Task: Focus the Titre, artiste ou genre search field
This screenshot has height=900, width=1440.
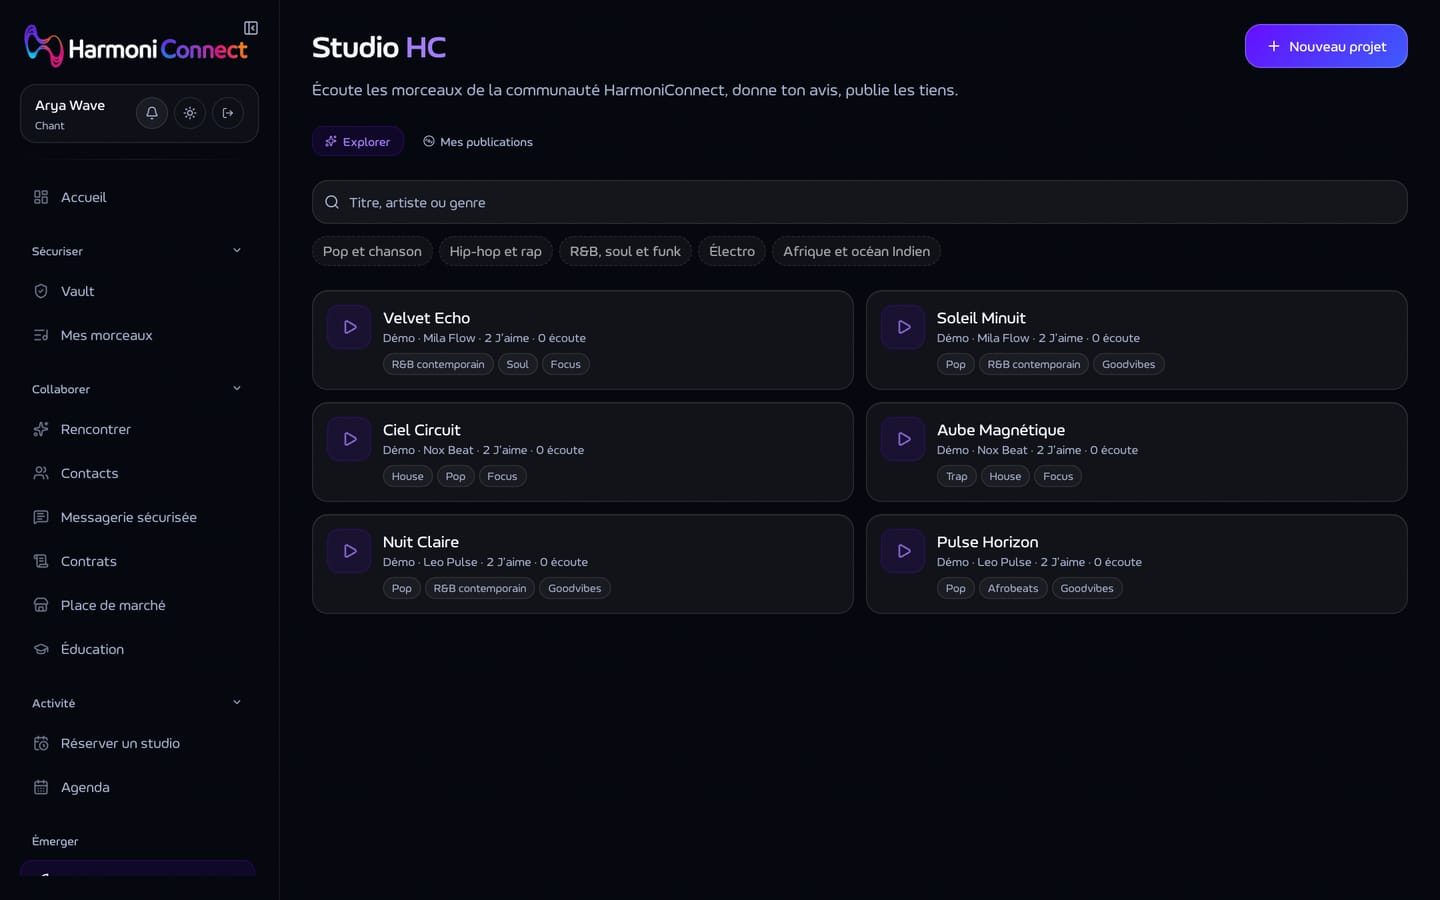Action: pyautogui.click(x=859, y=202)
